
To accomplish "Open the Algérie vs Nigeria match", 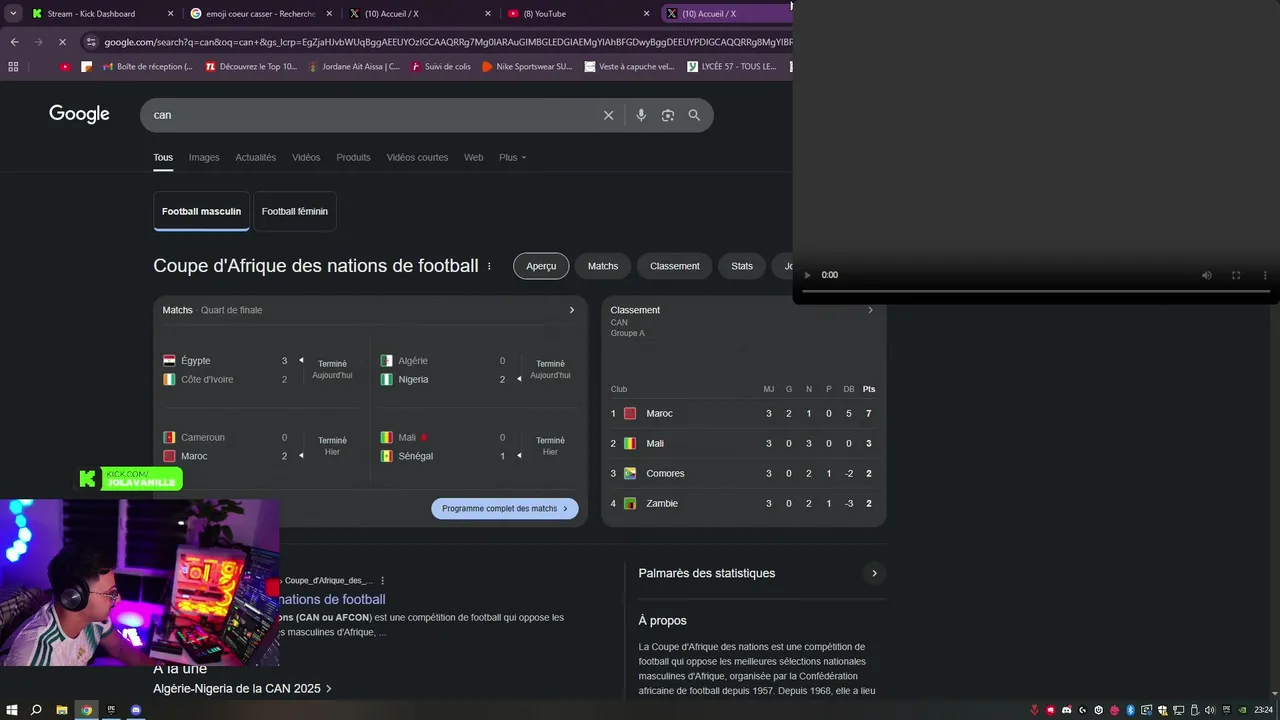I will pyautogui.click(x=478, y=370).
